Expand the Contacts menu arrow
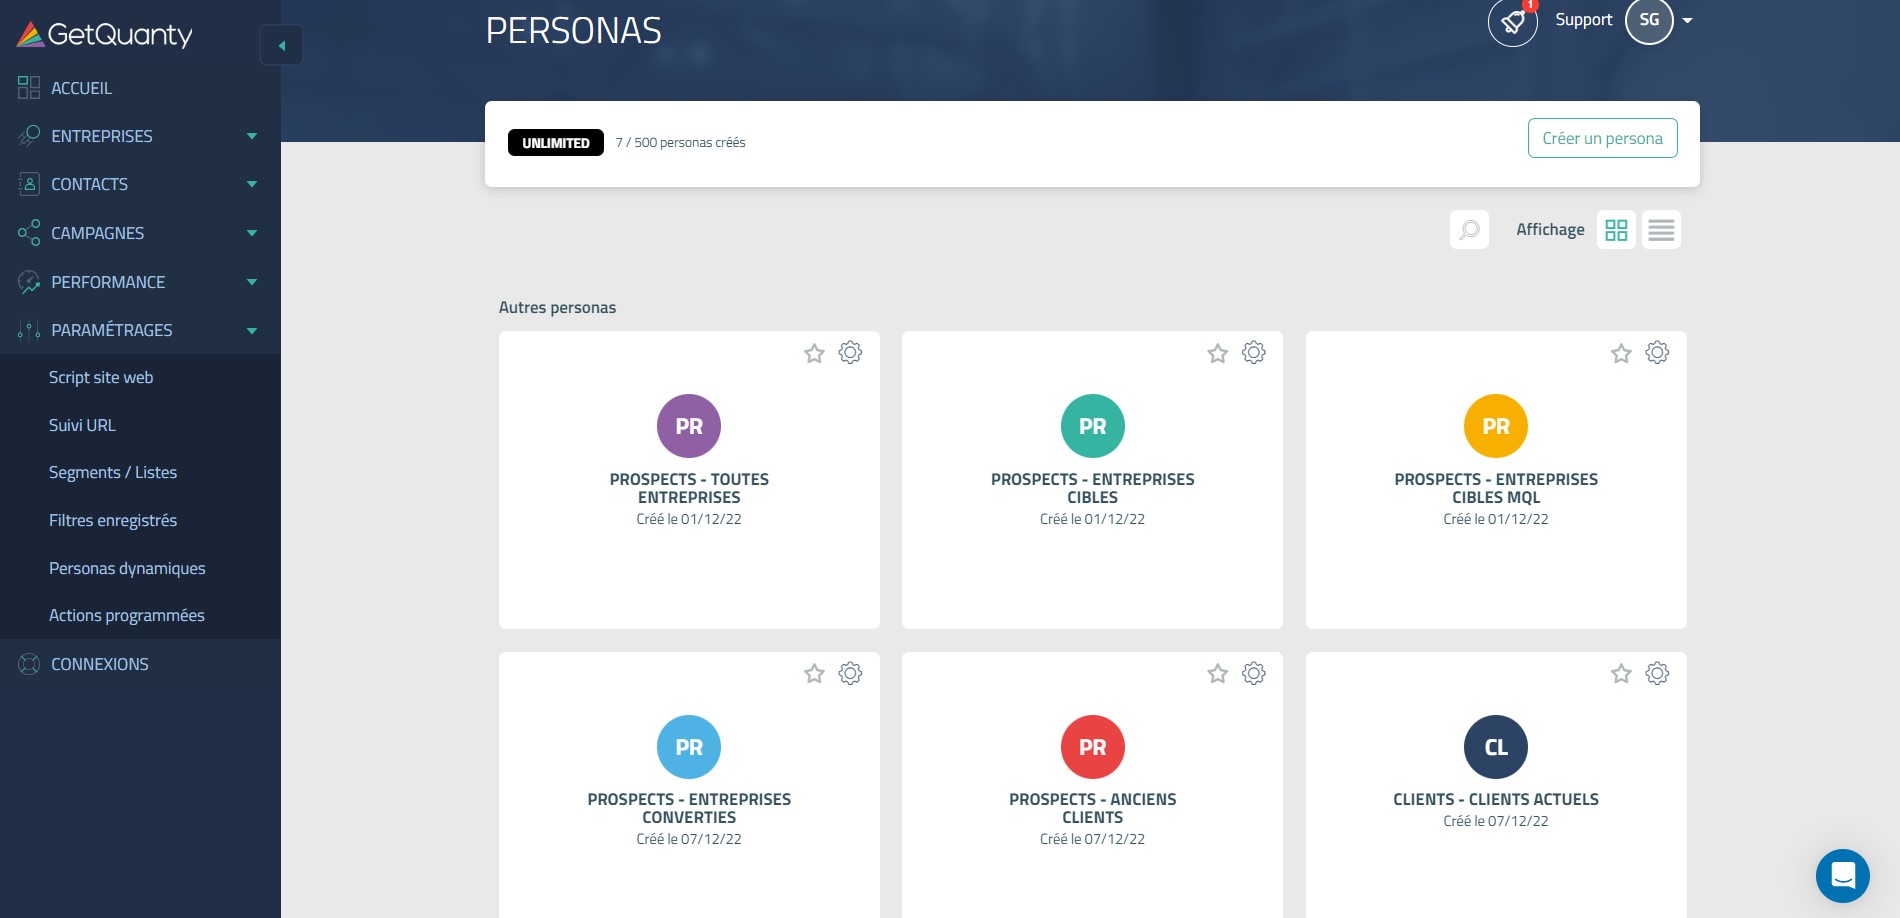The image size is (1900, 918). (x=252, y=184)
